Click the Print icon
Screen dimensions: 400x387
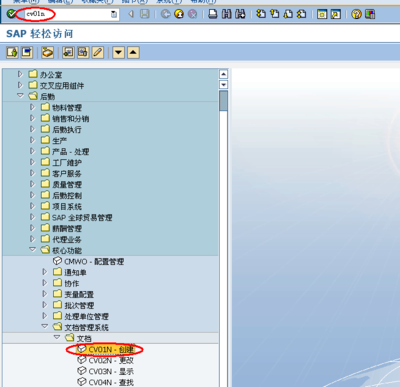213,14
